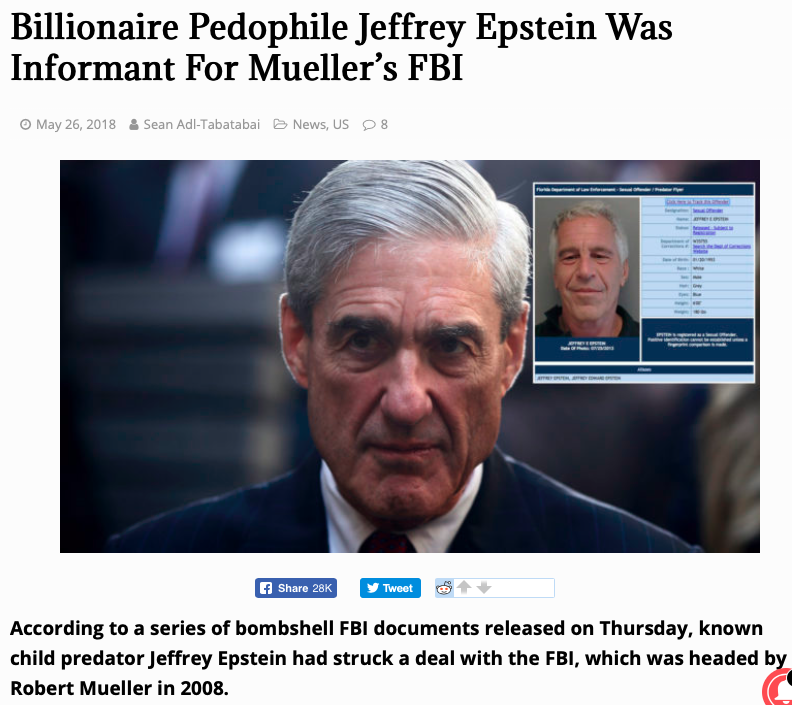Click the Tweet button
Screen dimensions: 792x705
[390, 588]
